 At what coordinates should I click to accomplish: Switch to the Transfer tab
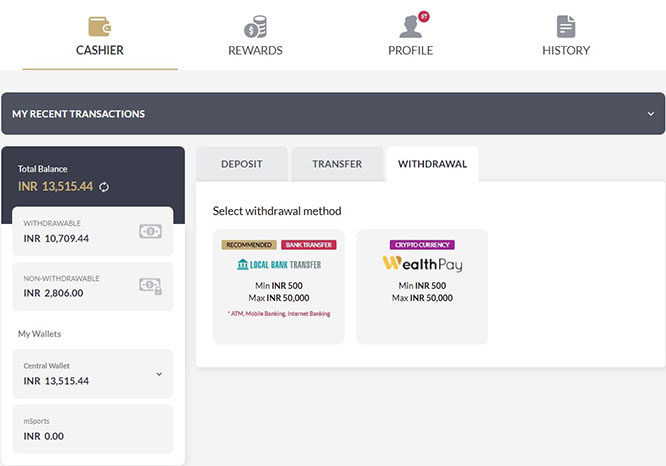[337, 164]
